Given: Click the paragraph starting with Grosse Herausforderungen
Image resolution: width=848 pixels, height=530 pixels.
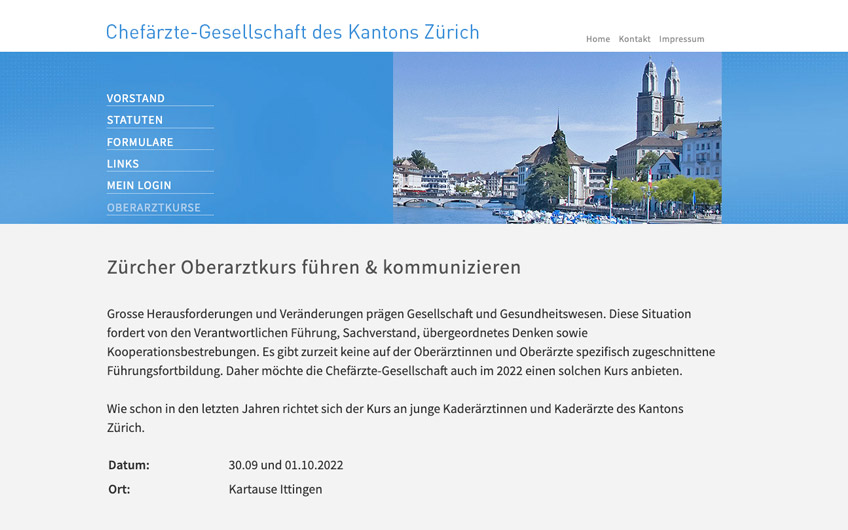Looking at the screenshot, I should 411,342.
